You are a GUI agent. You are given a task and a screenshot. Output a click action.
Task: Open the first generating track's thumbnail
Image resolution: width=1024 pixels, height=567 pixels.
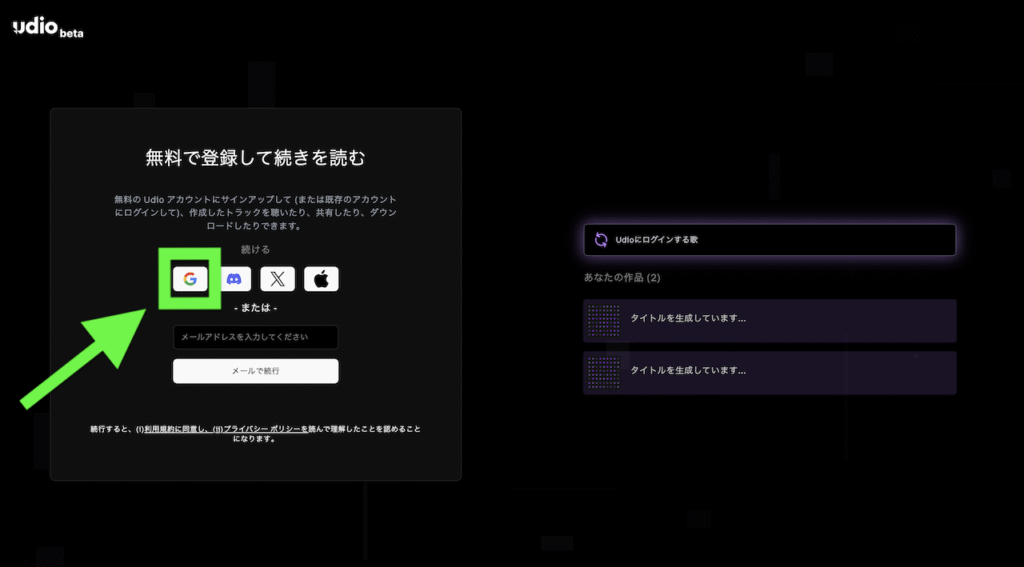pyautogui.click(x=603, y=319)
